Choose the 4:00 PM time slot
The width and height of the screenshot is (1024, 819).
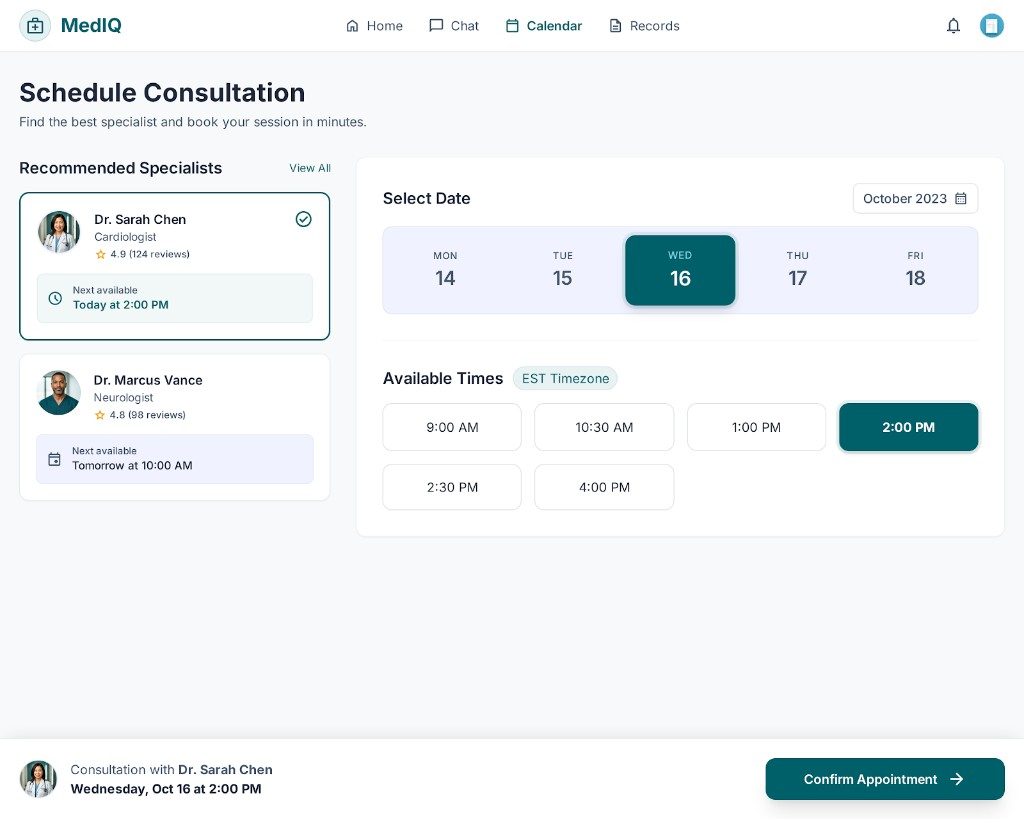604,487
